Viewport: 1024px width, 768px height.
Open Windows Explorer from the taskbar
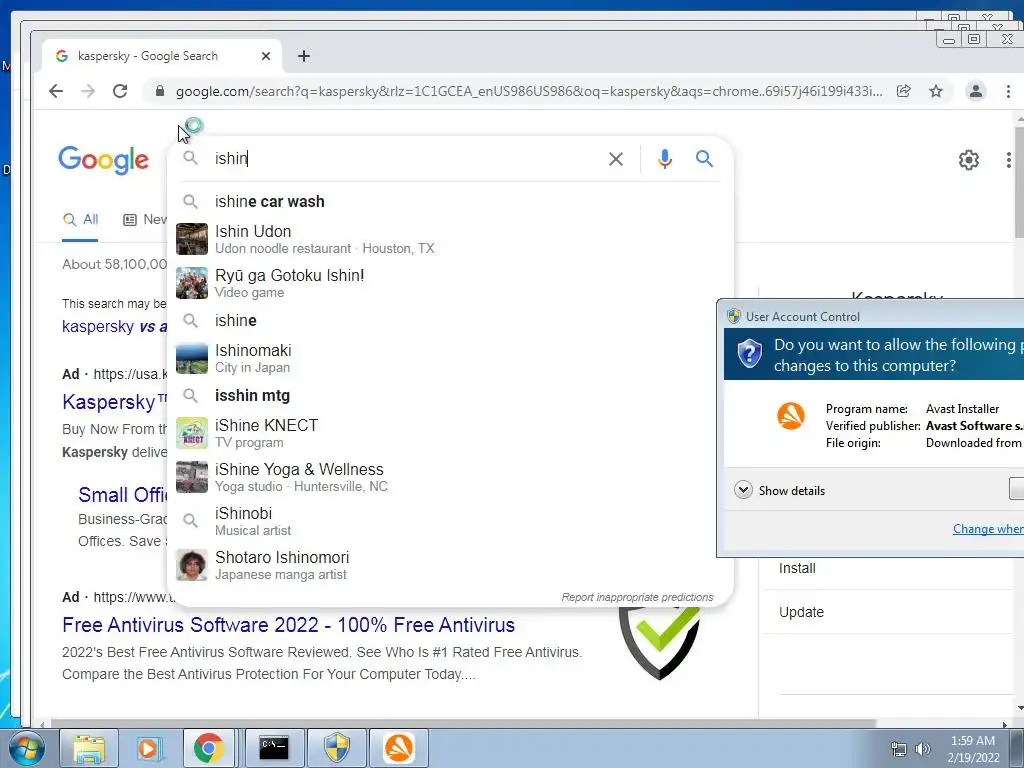click(89, 748)
